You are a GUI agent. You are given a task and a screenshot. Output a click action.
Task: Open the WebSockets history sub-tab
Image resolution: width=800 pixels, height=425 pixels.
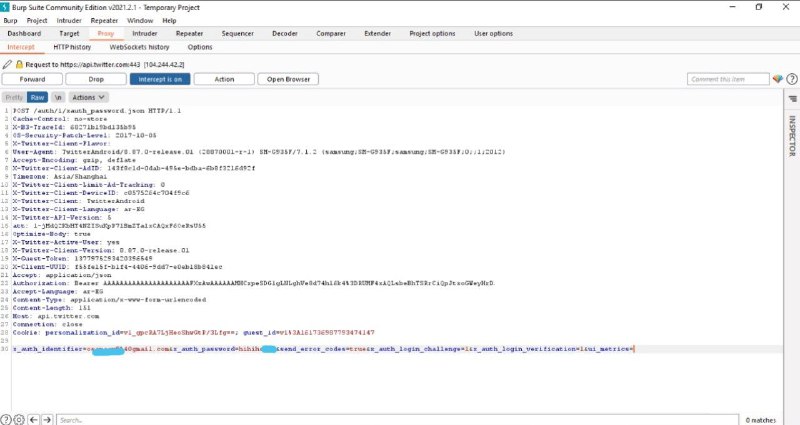(x=139, y=47)
